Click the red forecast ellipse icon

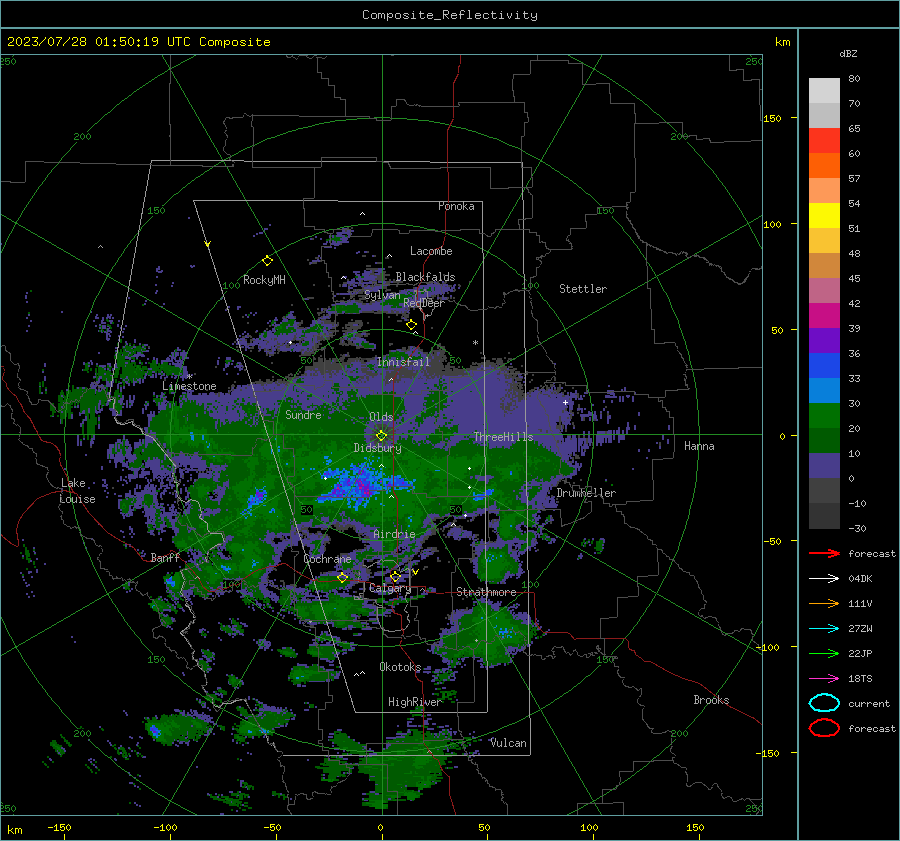click(824, 728)
